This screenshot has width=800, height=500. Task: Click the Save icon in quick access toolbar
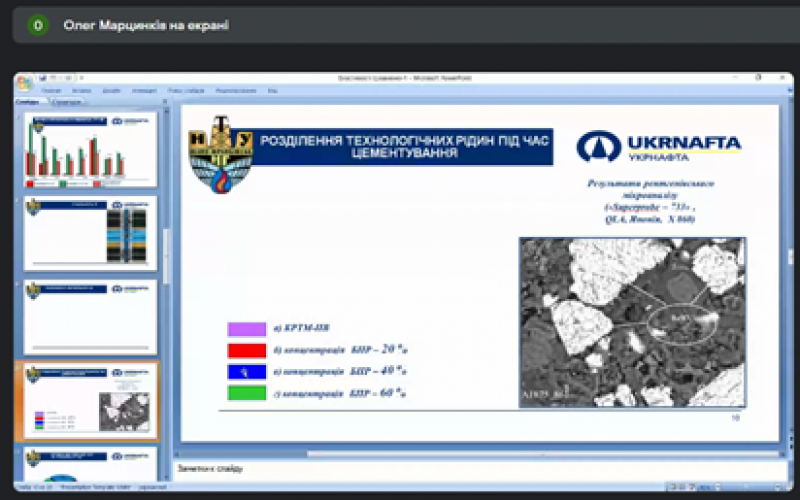(43, 78)
